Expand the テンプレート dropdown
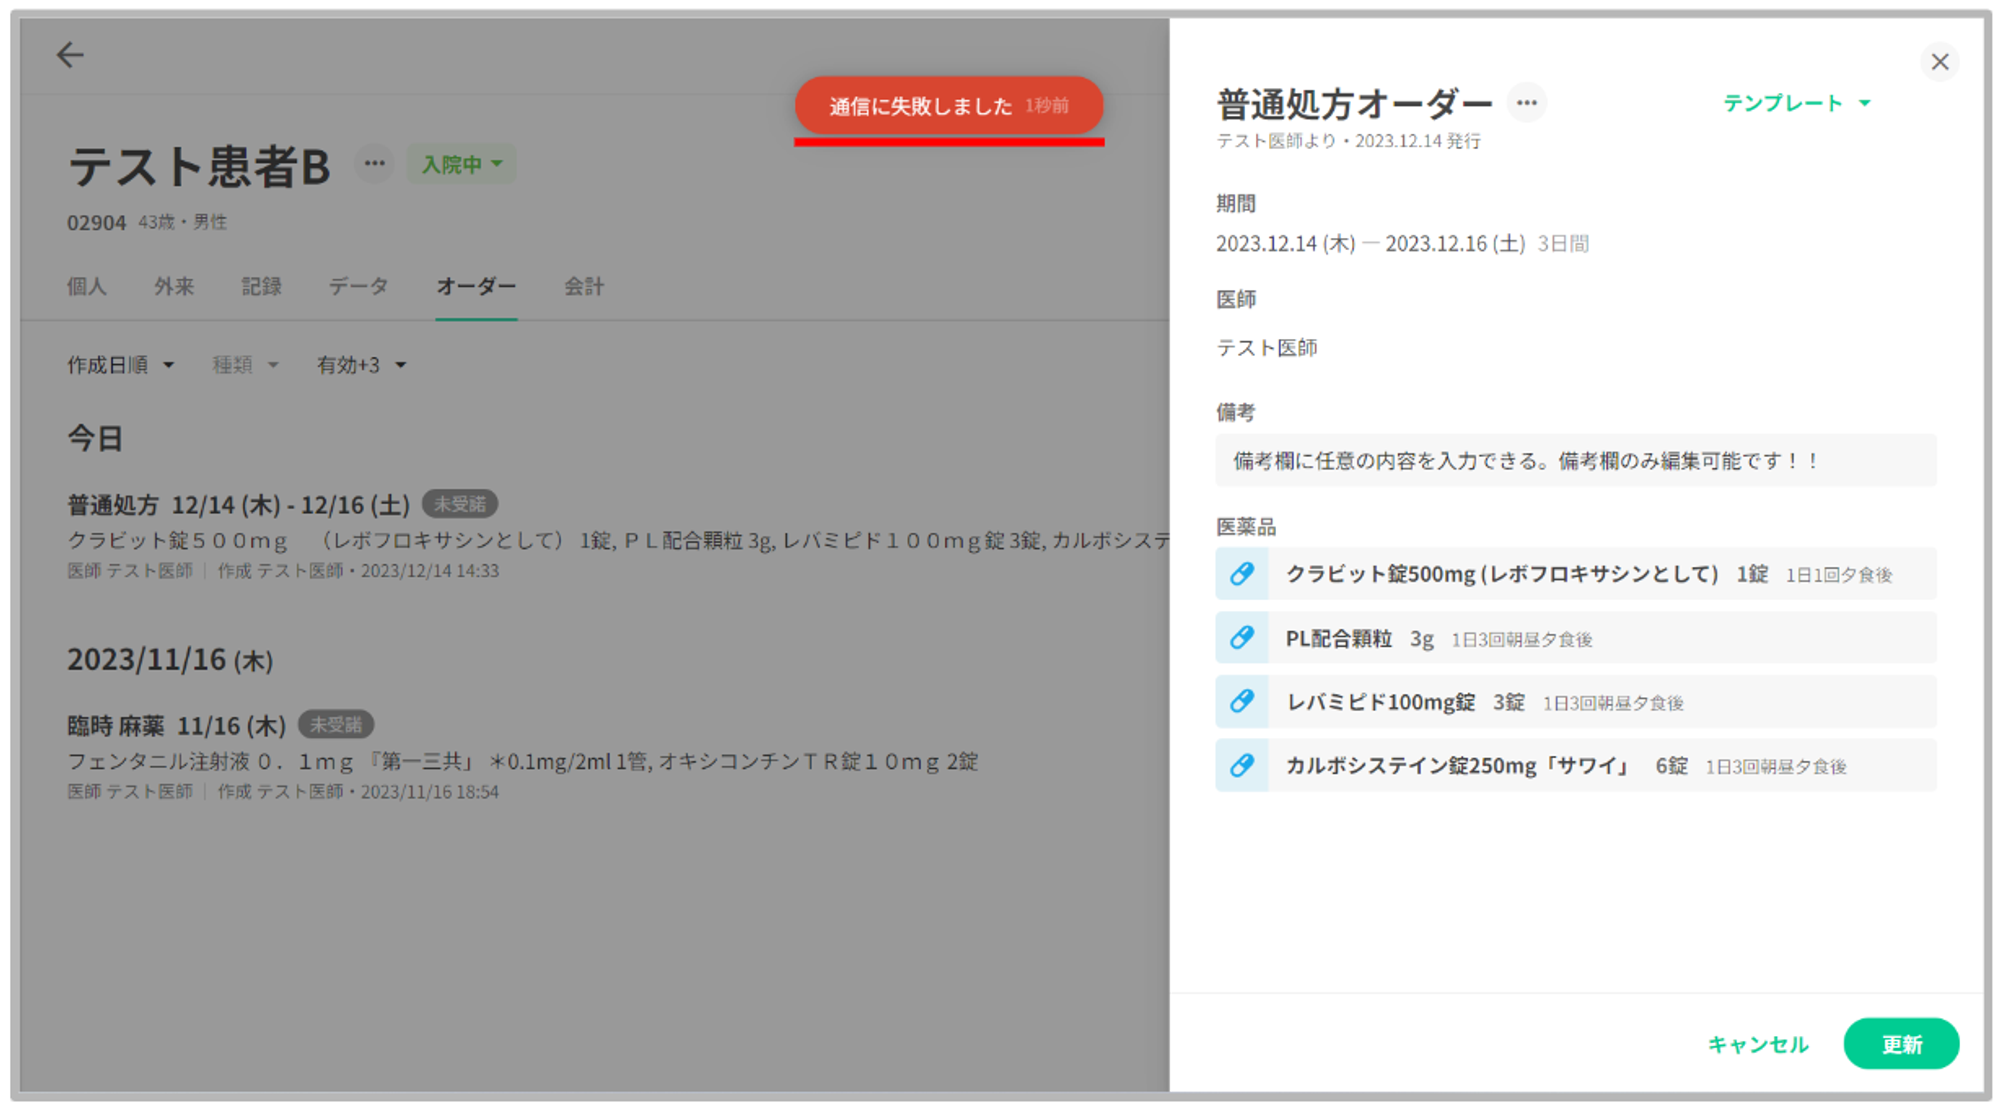 (x=1796, y=103)
